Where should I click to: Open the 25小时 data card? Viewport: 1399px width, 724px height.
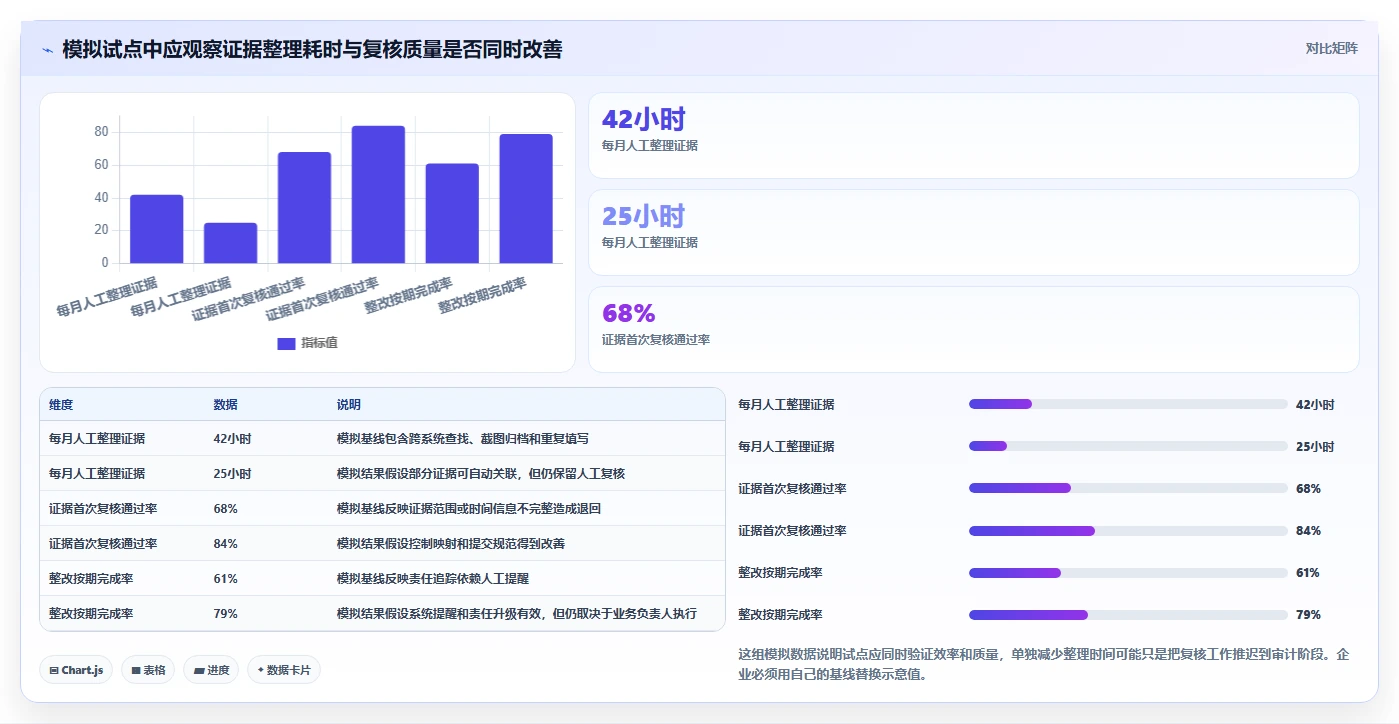973,232
